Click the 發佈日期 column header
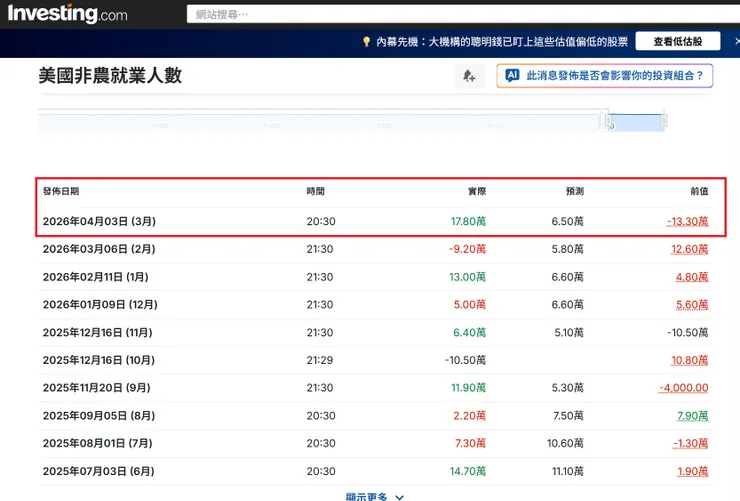Screen dimensions: 740x501 (x=61, y=191)
